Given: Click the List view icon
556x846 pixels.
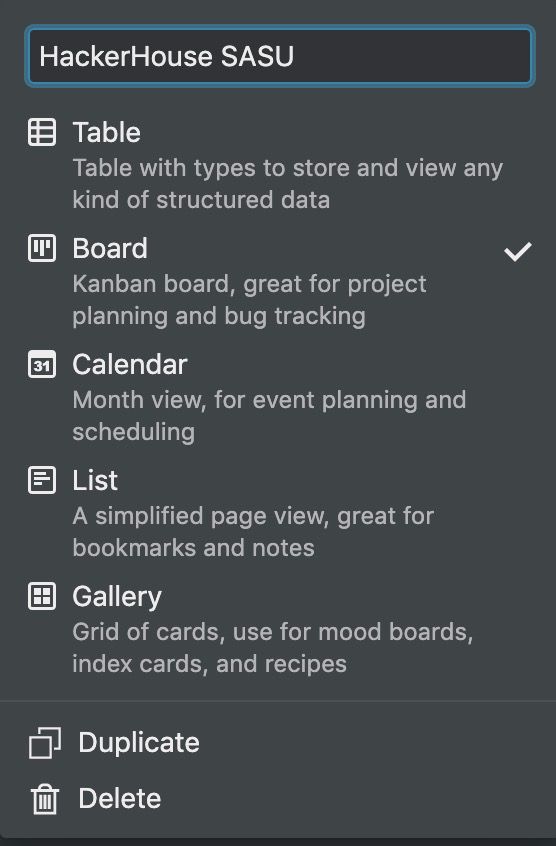Looking at the screenshot, I should click(42, 480).
